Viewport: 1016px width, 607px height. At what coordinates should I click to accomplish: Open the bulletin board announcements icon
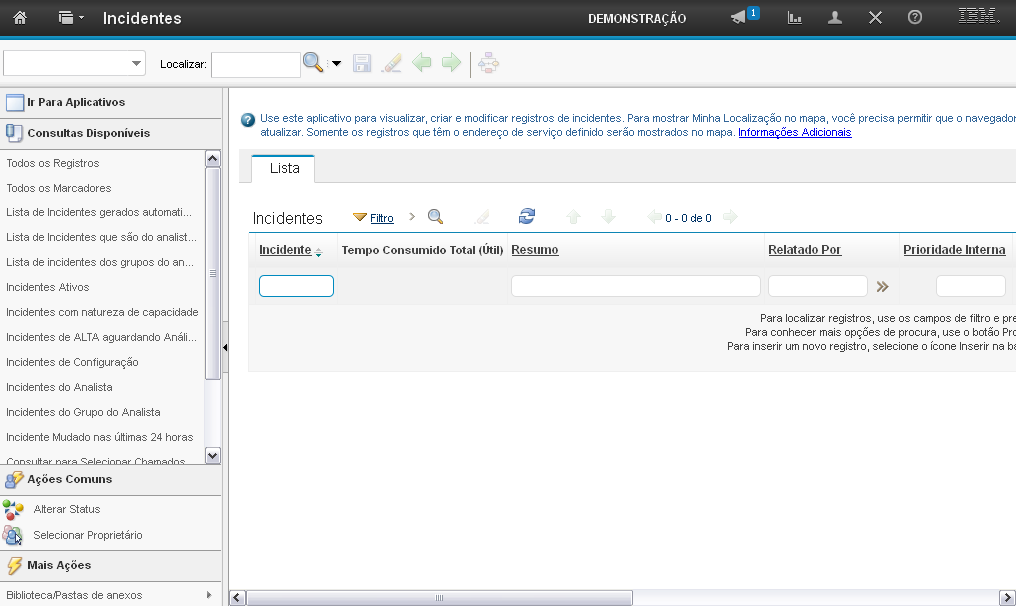tap(739, 18)
